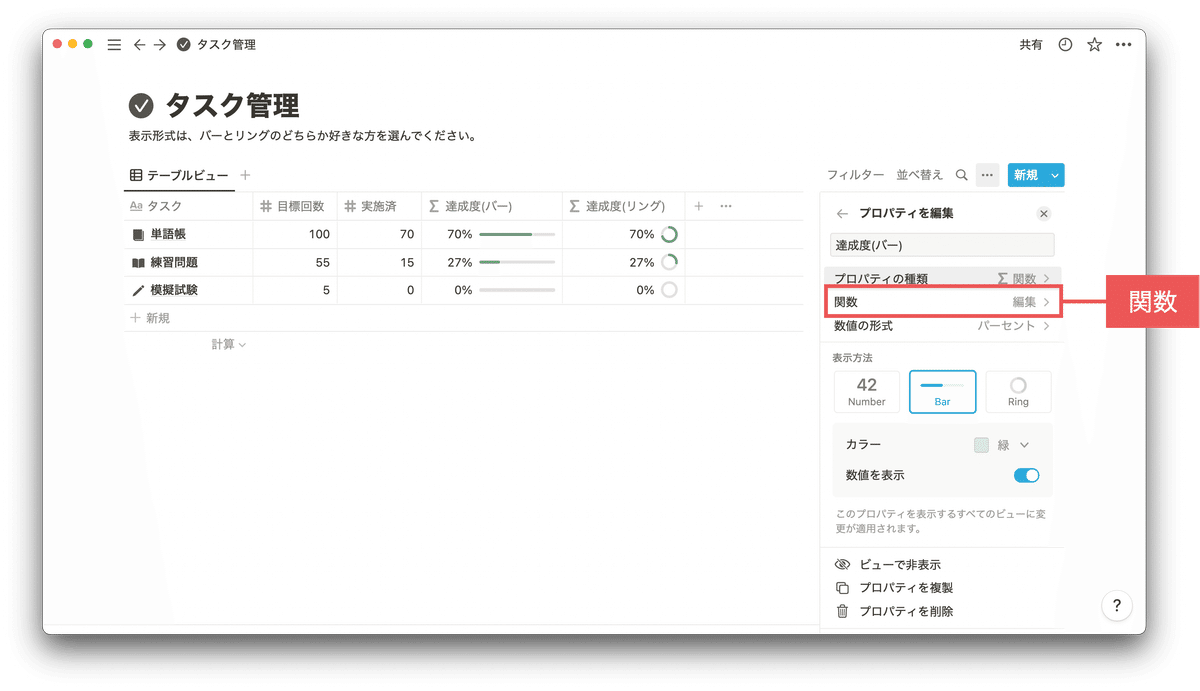1200x691 pixels.
Task: Switch to the テーブルビュー tab
Action: 179,175
